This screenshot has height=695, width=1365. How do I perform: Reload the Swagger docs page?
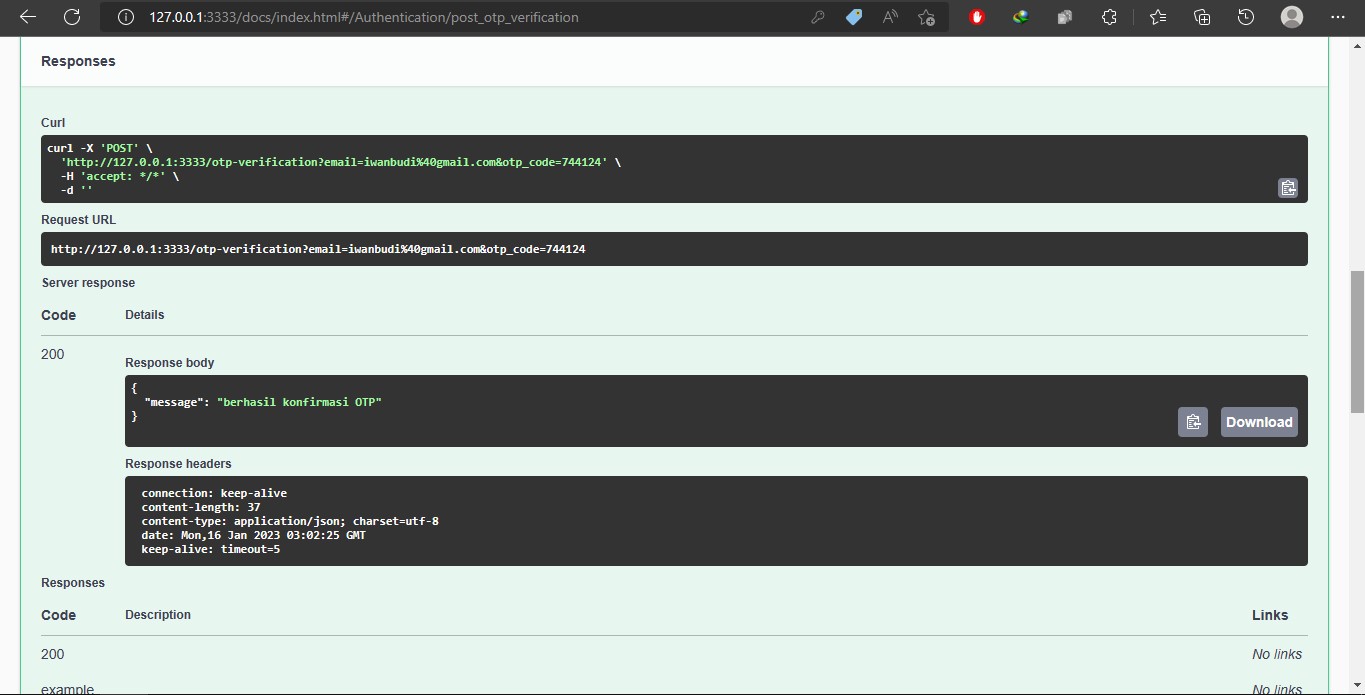[72, 17]
